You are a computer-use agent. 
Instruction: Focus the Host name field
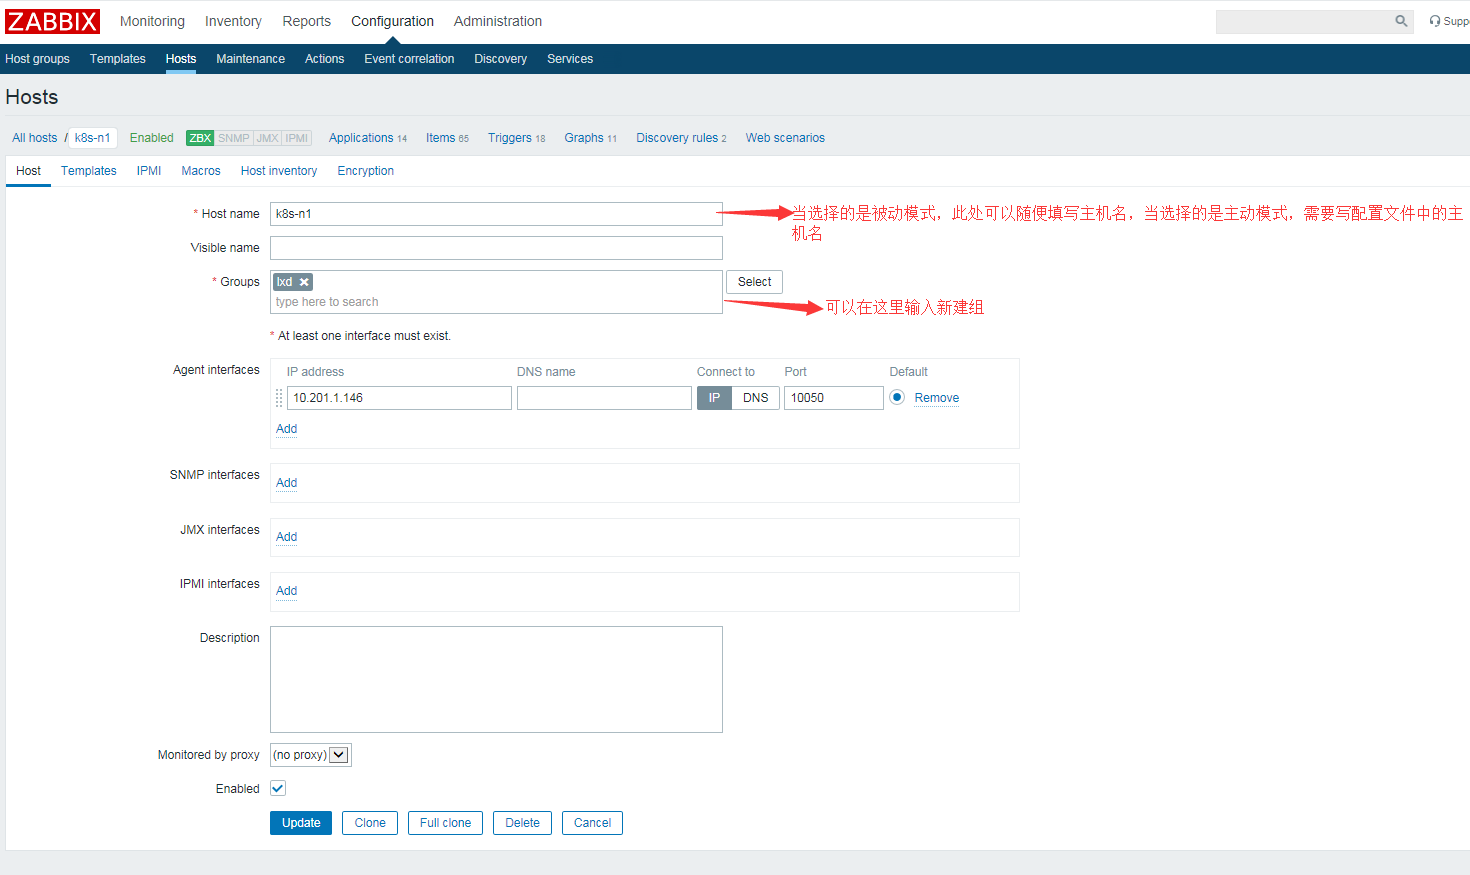click(x=496, y=214)
